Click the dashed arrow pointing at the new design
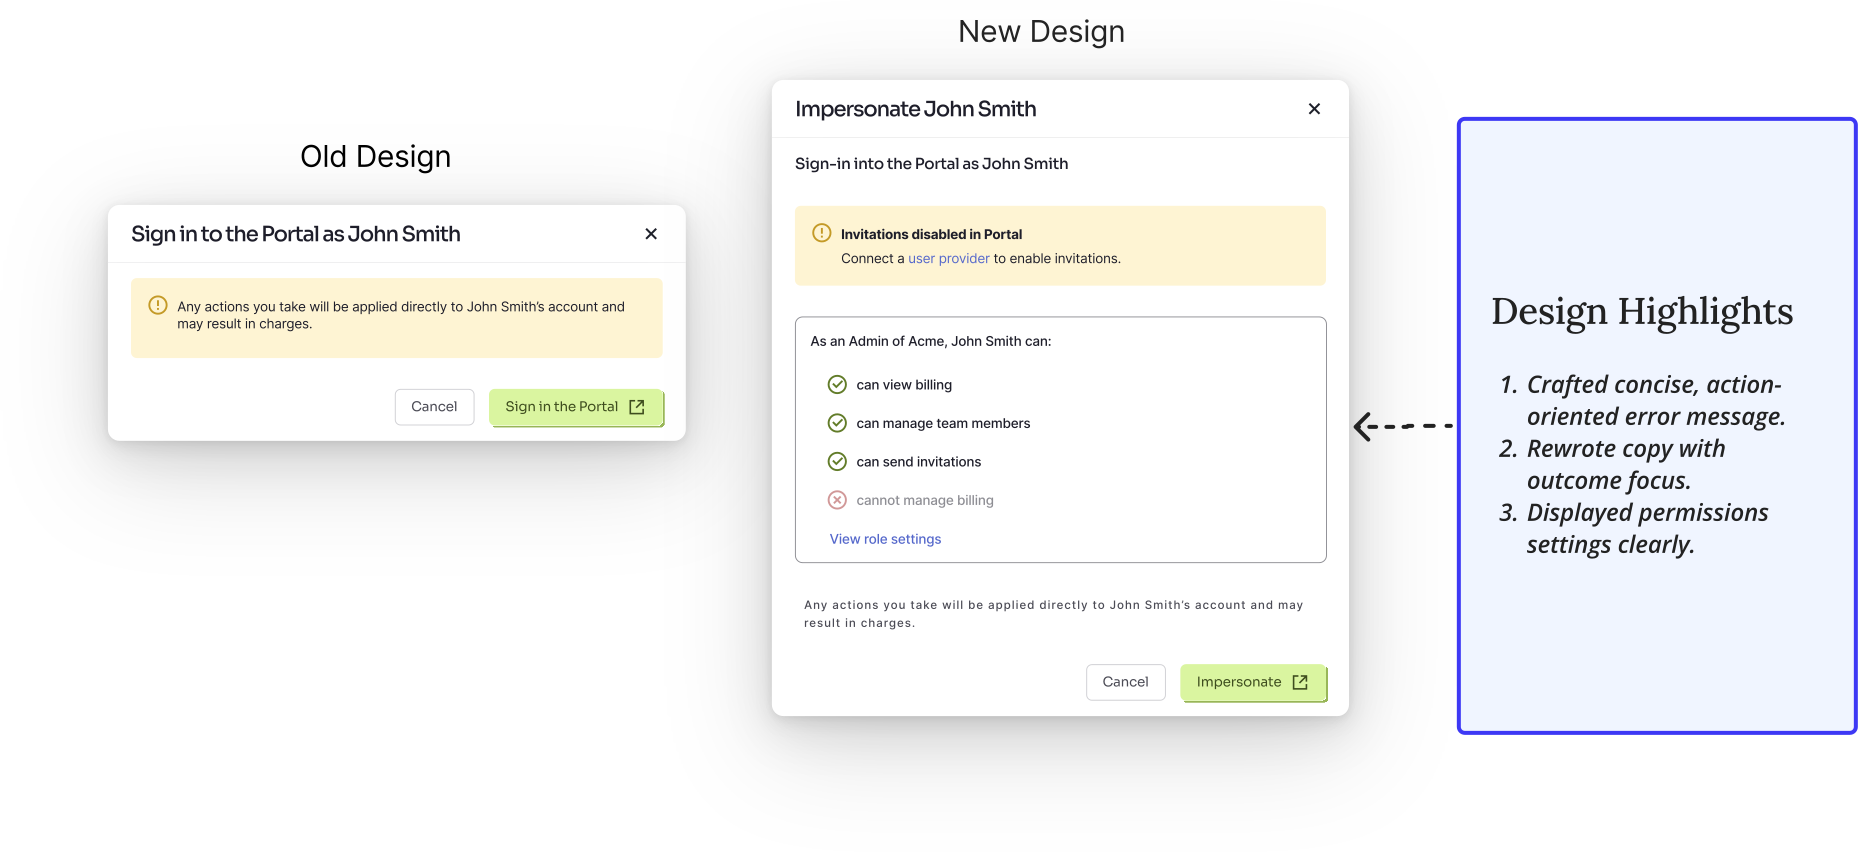Image resolution: width=1858 pixels, height=852 pixels. pyautogui.click(x=1402, y=427)
